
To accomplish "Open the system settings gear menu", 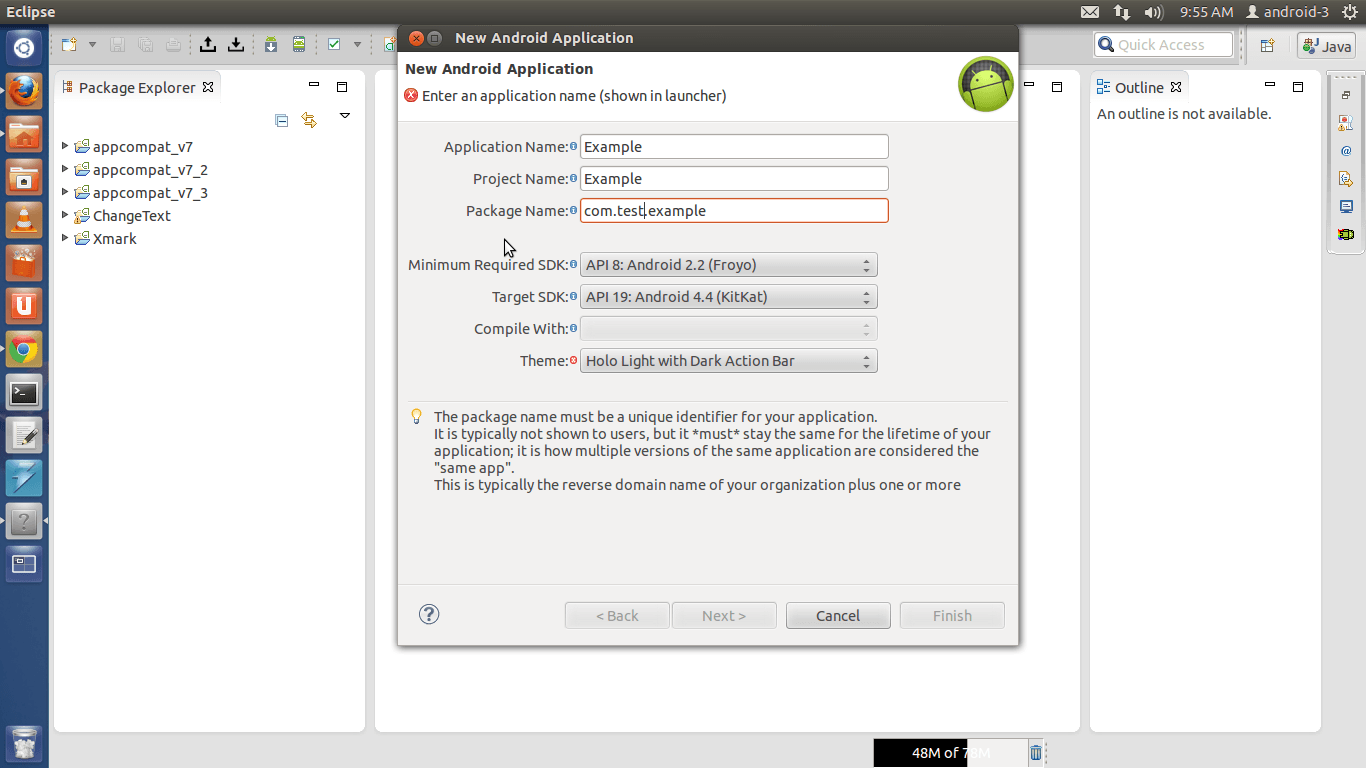I will tap(1350, 12).
